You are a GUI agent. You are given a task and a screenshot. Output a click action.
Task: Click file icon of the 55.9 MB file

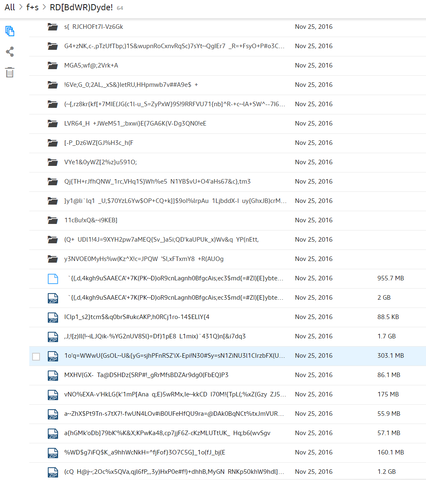point(53,414)
